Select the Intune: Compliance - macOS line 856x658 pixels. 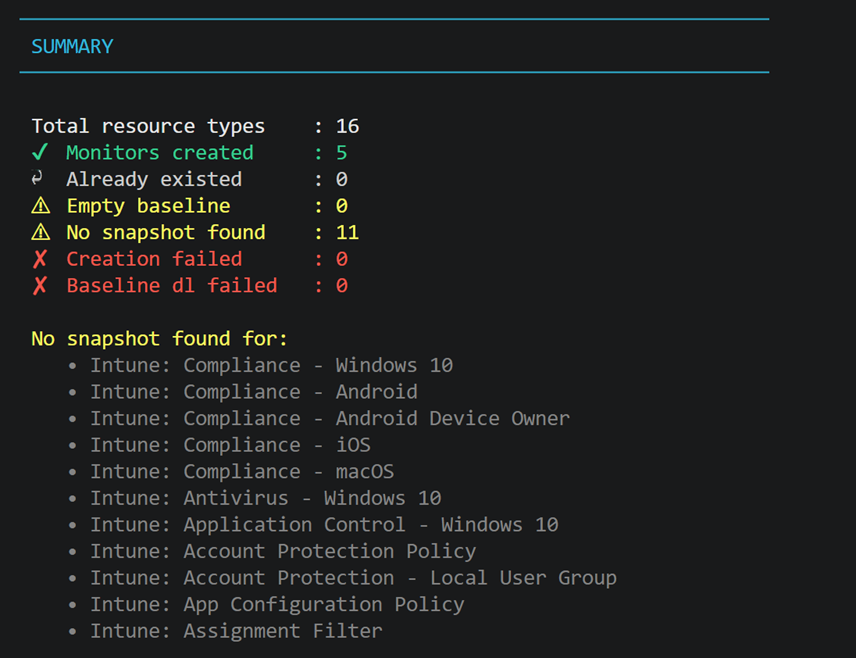(242, 471)
